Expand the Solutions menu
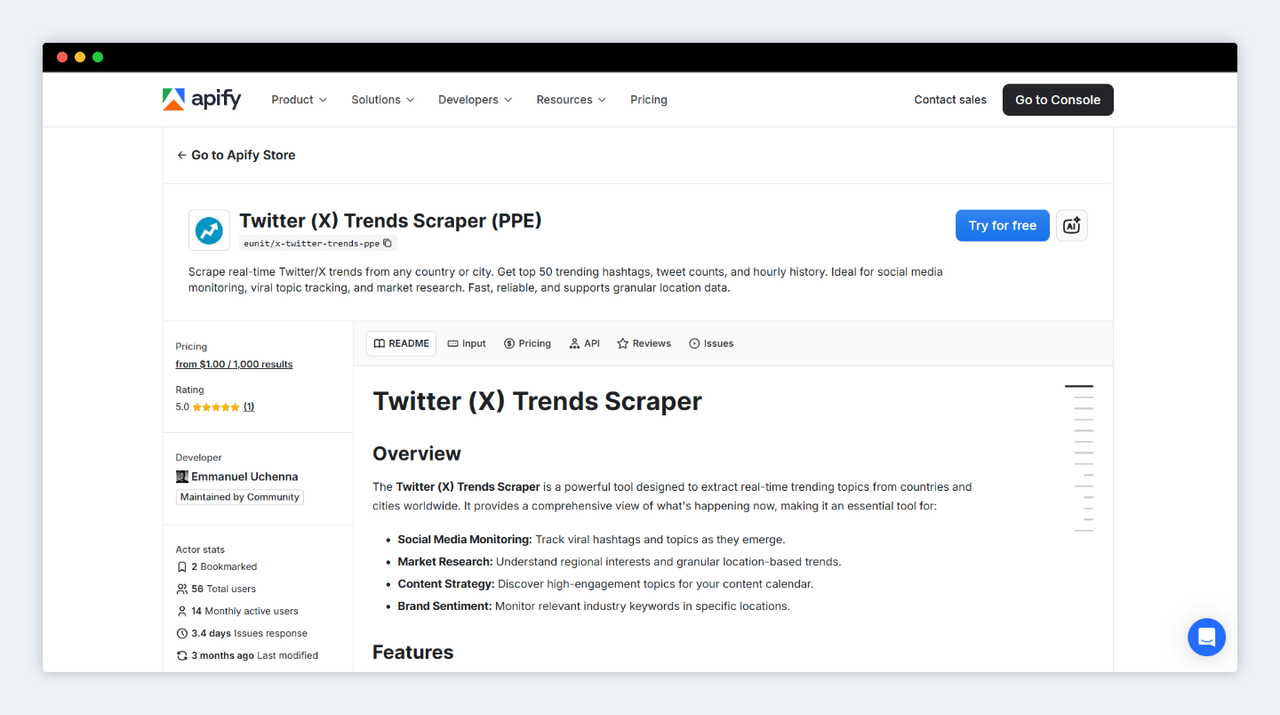 [383, 100]
